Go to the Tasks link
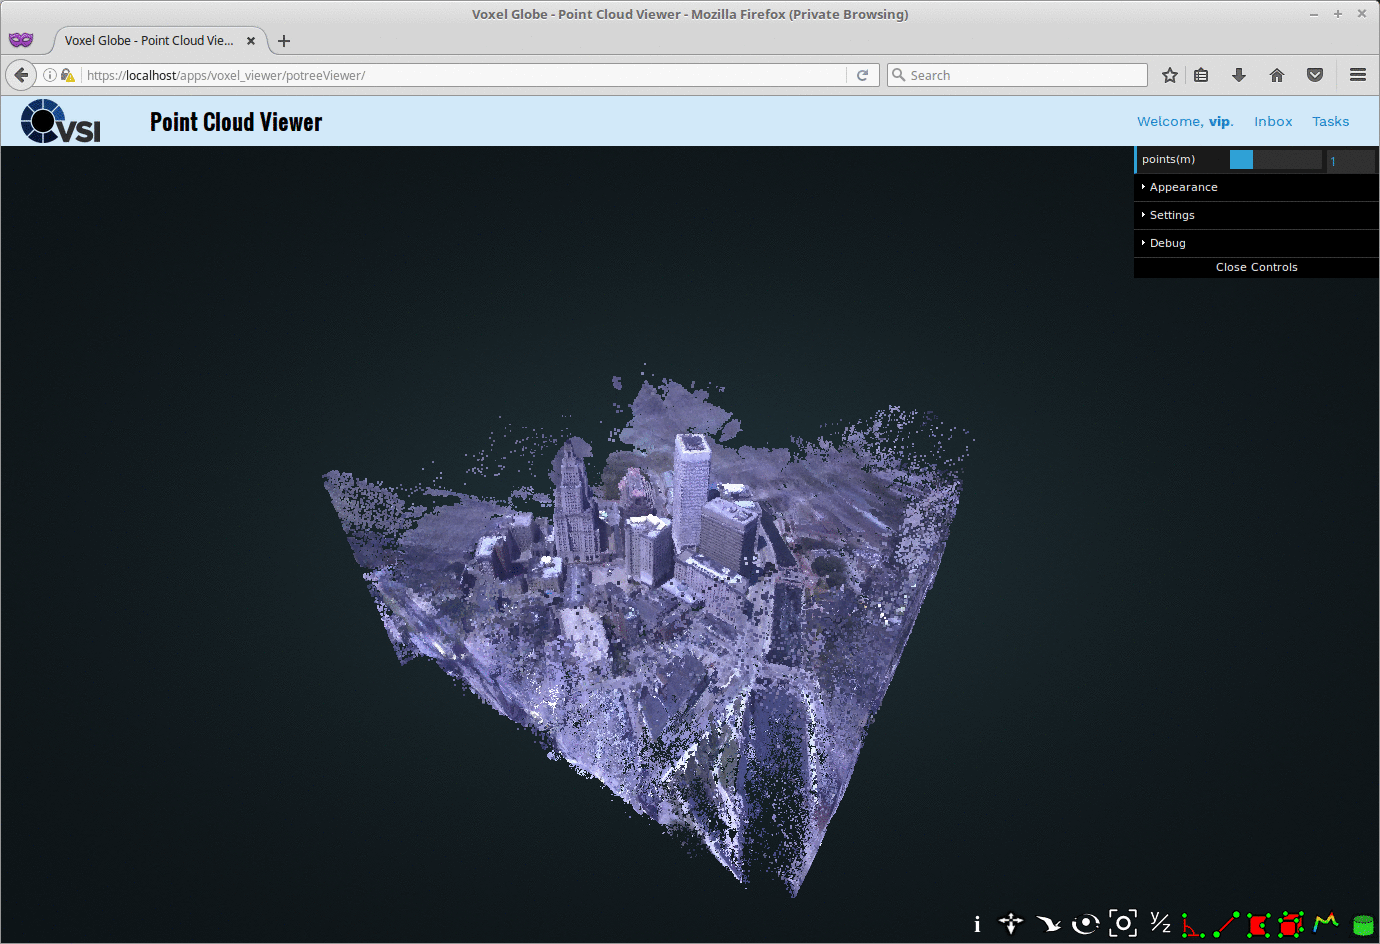Image resolution: width=1380 pixels, height=944 pixels. (x=1330, y=121)
